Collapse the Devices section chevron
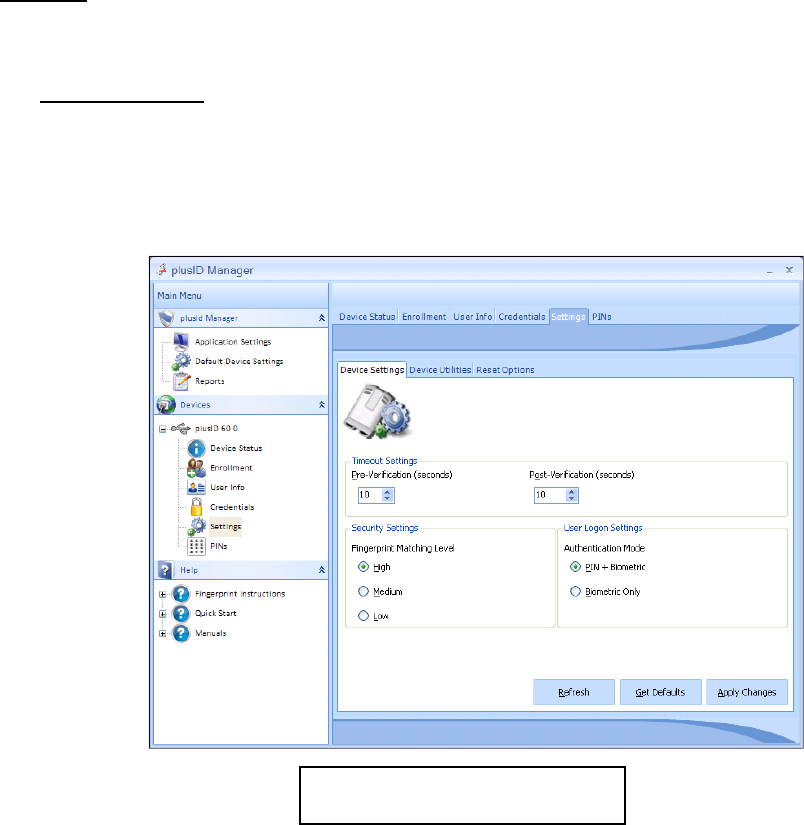 tap(321, 405)
